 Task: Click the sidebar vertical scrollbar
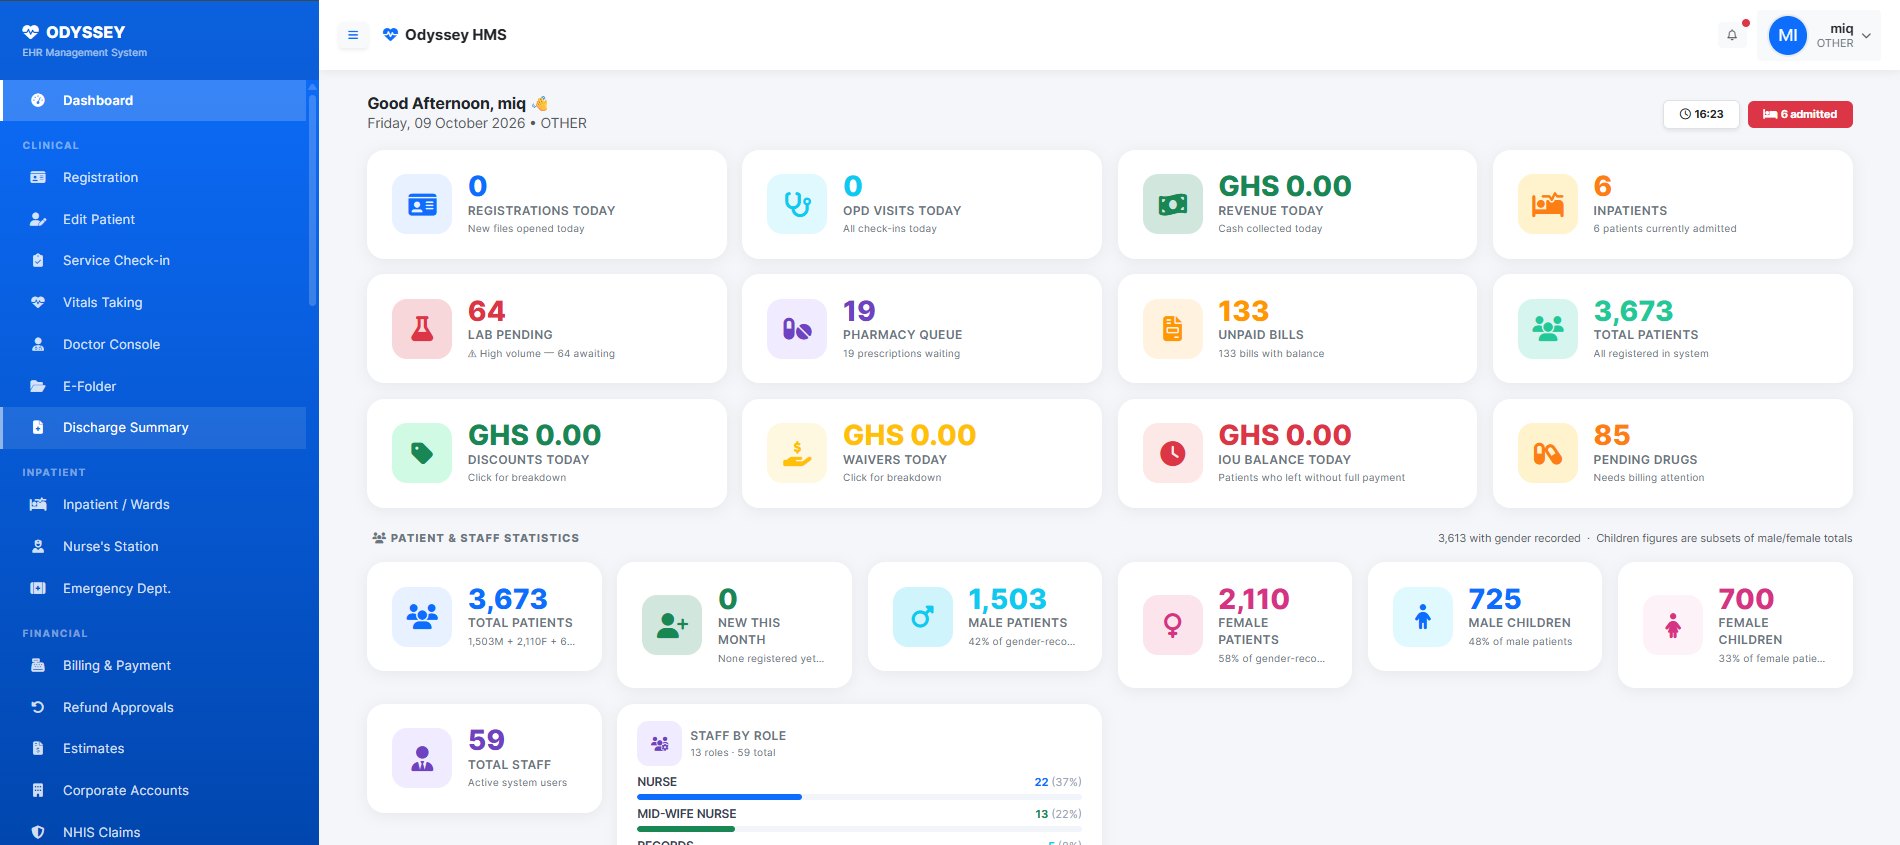[x=312, y=200]
